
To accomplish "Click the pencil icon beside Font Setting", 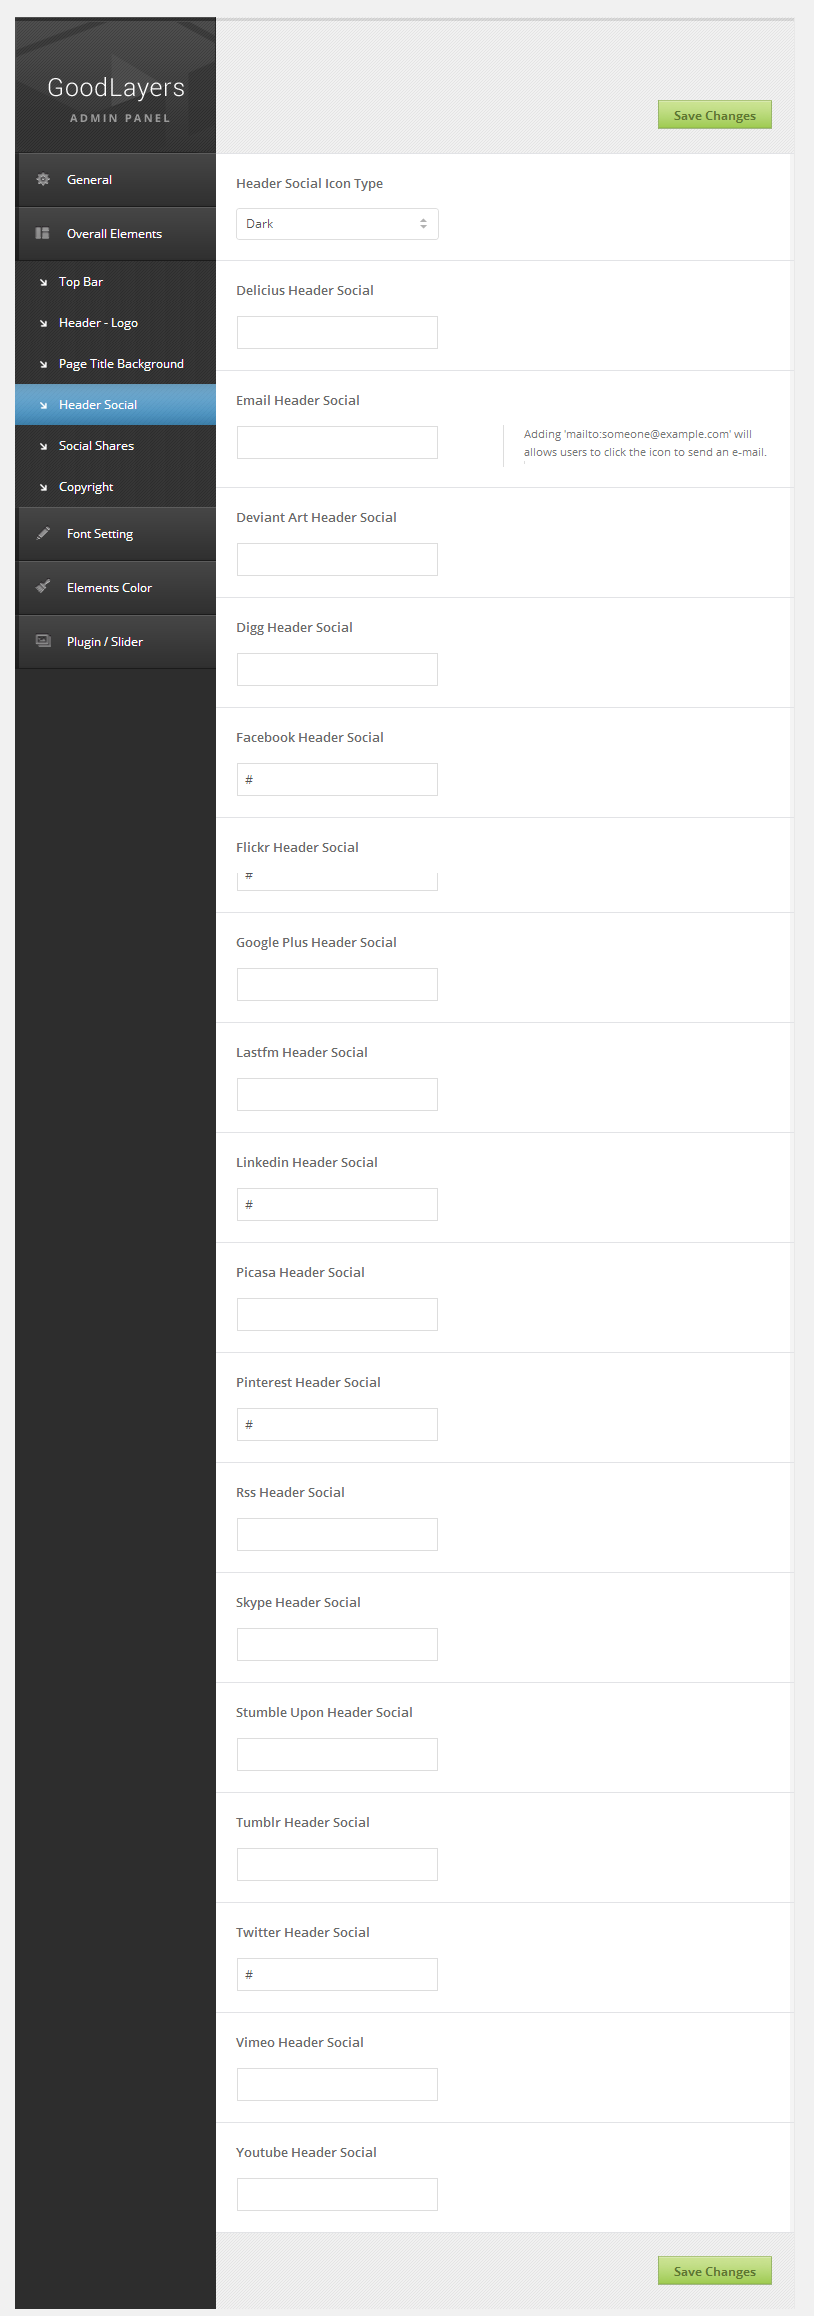I will pyautogui.click(x=43, y=534).
